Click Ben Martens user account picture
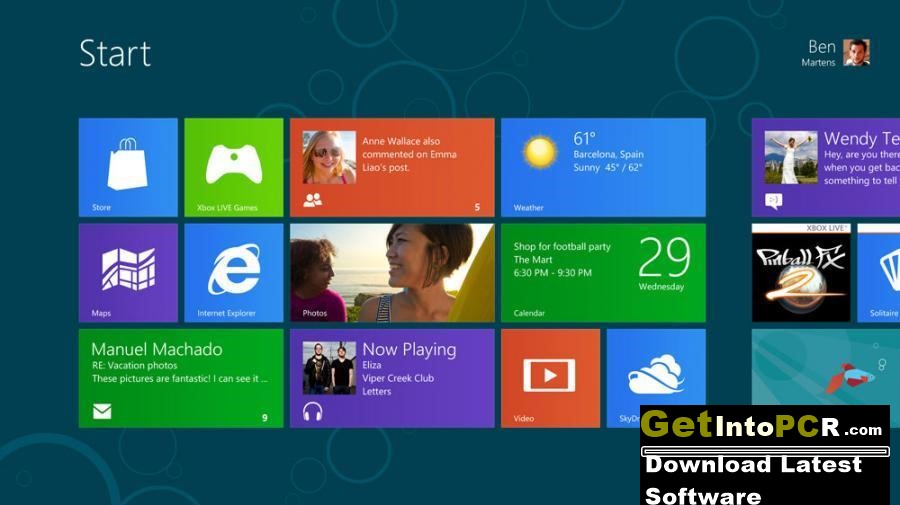Viewport: 900px width, 505px height. pyautogui.click(x=856, y=53)
